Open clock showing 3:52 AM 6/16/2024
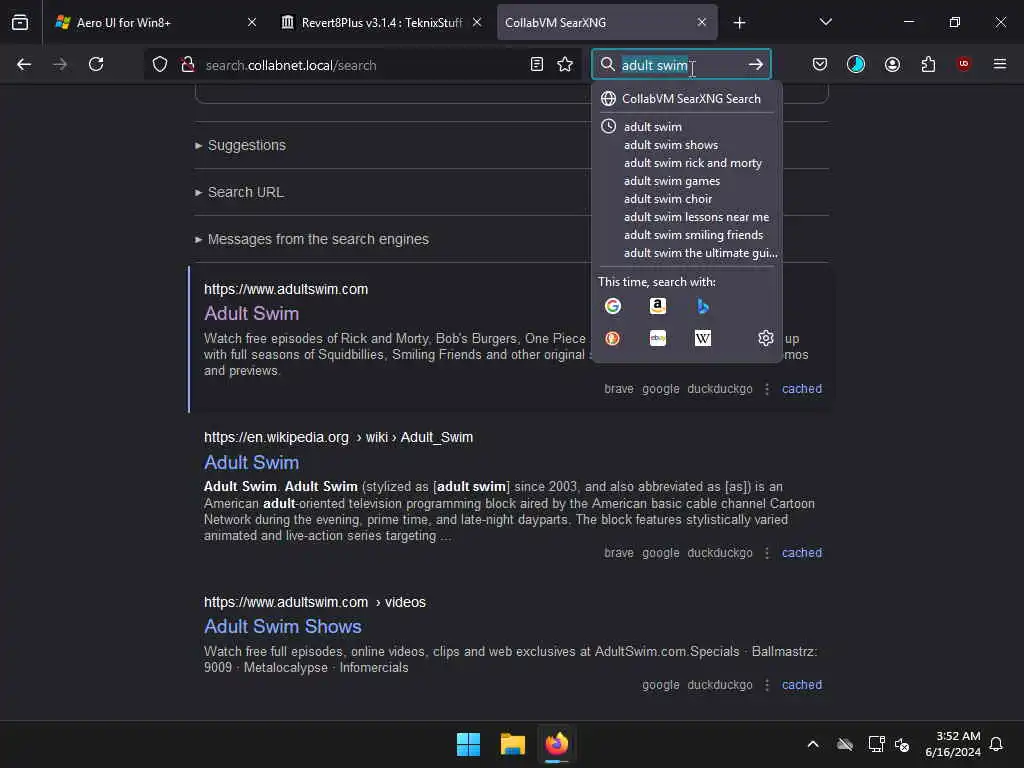 [953, 744]
